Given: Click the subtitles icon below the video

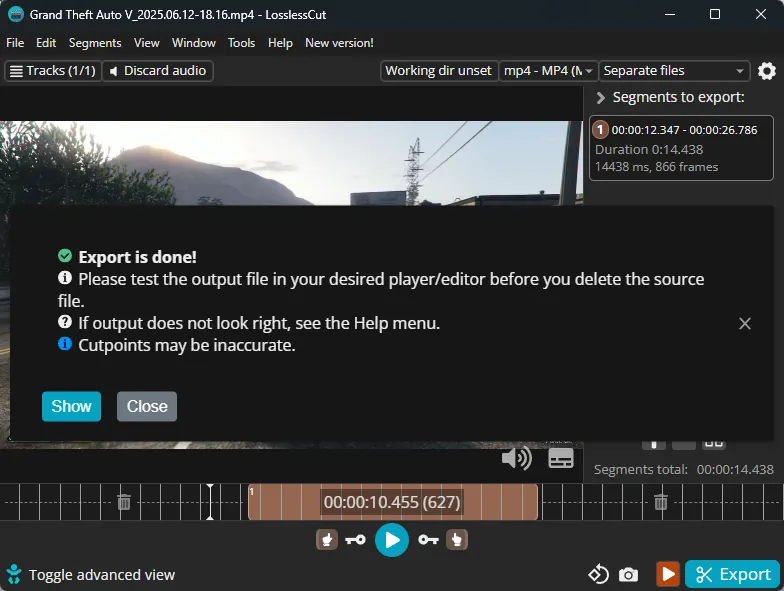Looking at the screenshot, I should (x=561, y=458).
